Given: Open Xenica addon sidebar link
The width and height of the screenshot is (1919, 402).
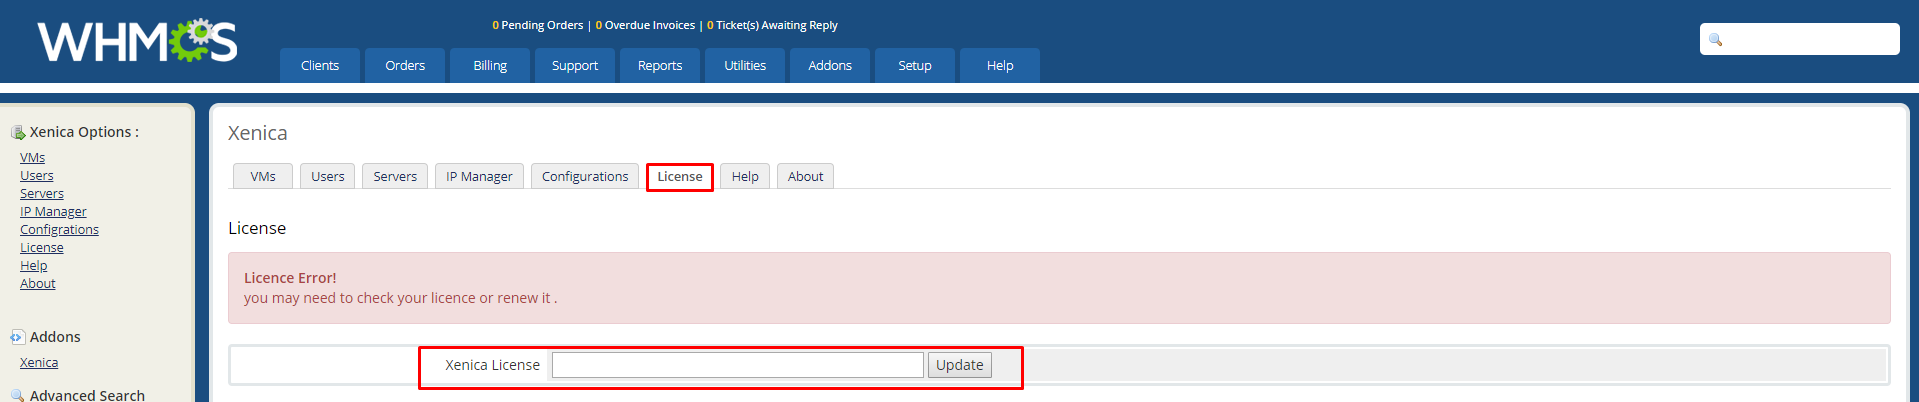Looking at the screenshot, I should tap(39, 362).
